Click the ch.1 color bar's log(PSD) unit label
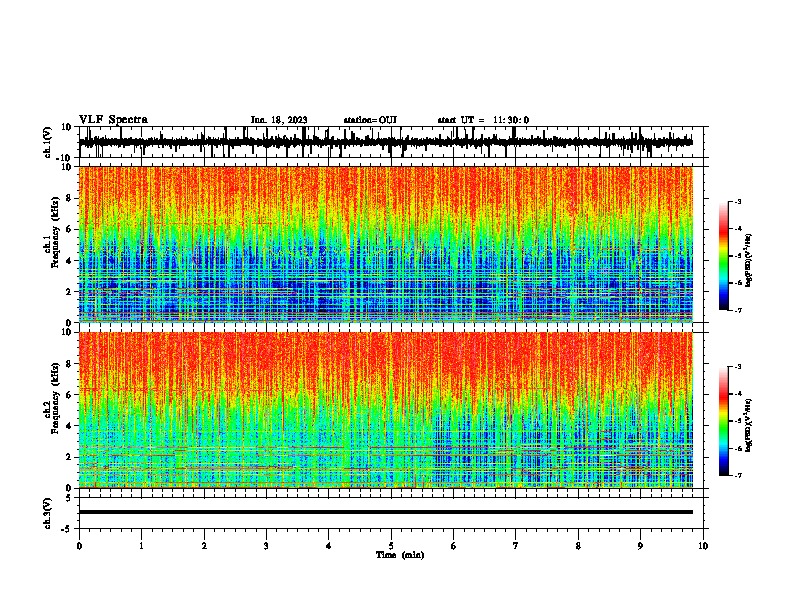792x612 pixels. (749, 260)
